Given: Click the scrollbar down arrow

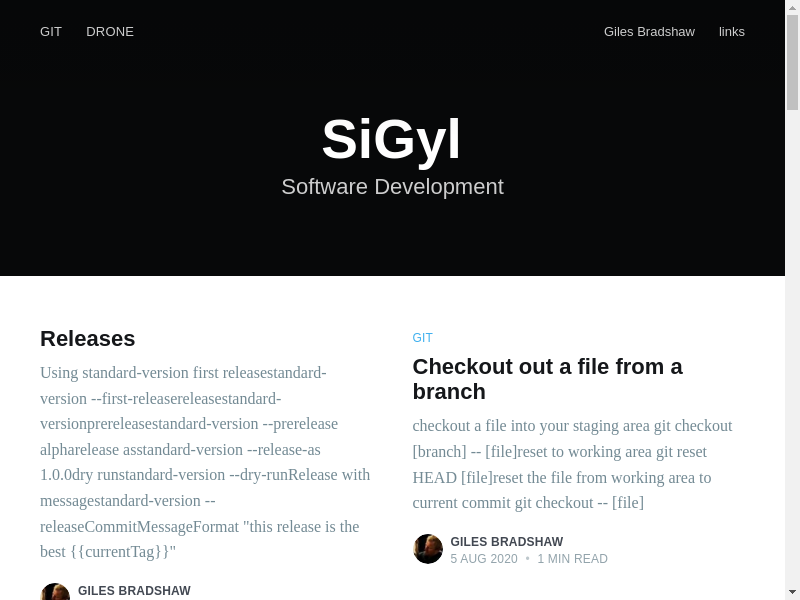Looking at the screenshot, I should click(792, 592).
